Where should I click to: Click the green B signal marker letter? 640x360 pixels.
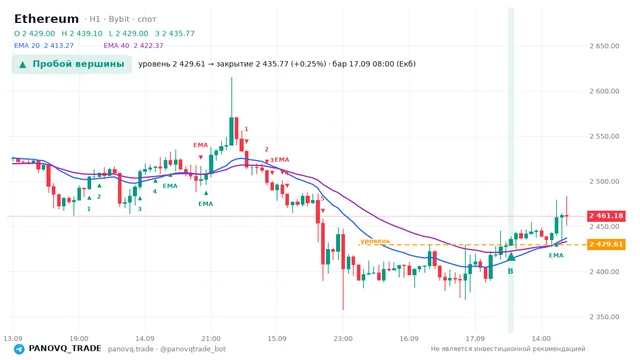510,271
